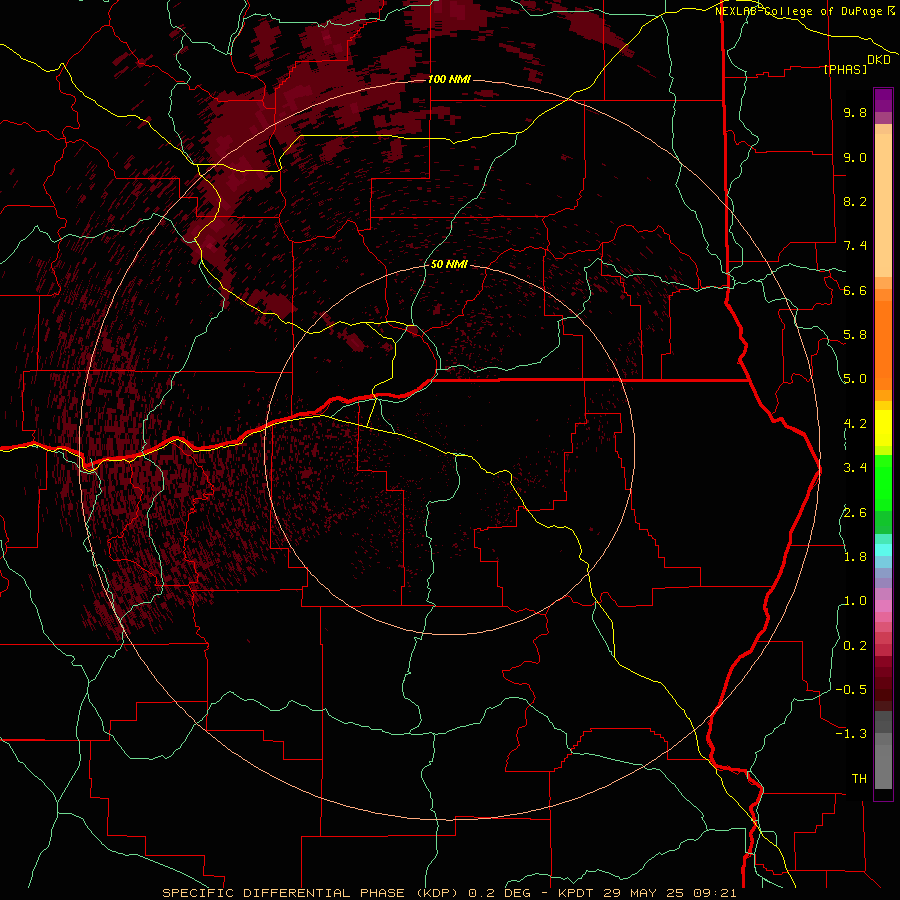This screenshot has height=900, width=900.
Task: Select the -0.5 value on the color scale
Action: (x=851, y=690)
